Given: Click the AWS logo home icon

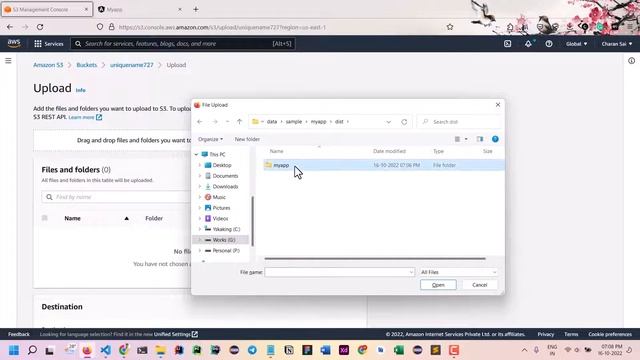Looking at the screenshot, I should click(14, 44).
